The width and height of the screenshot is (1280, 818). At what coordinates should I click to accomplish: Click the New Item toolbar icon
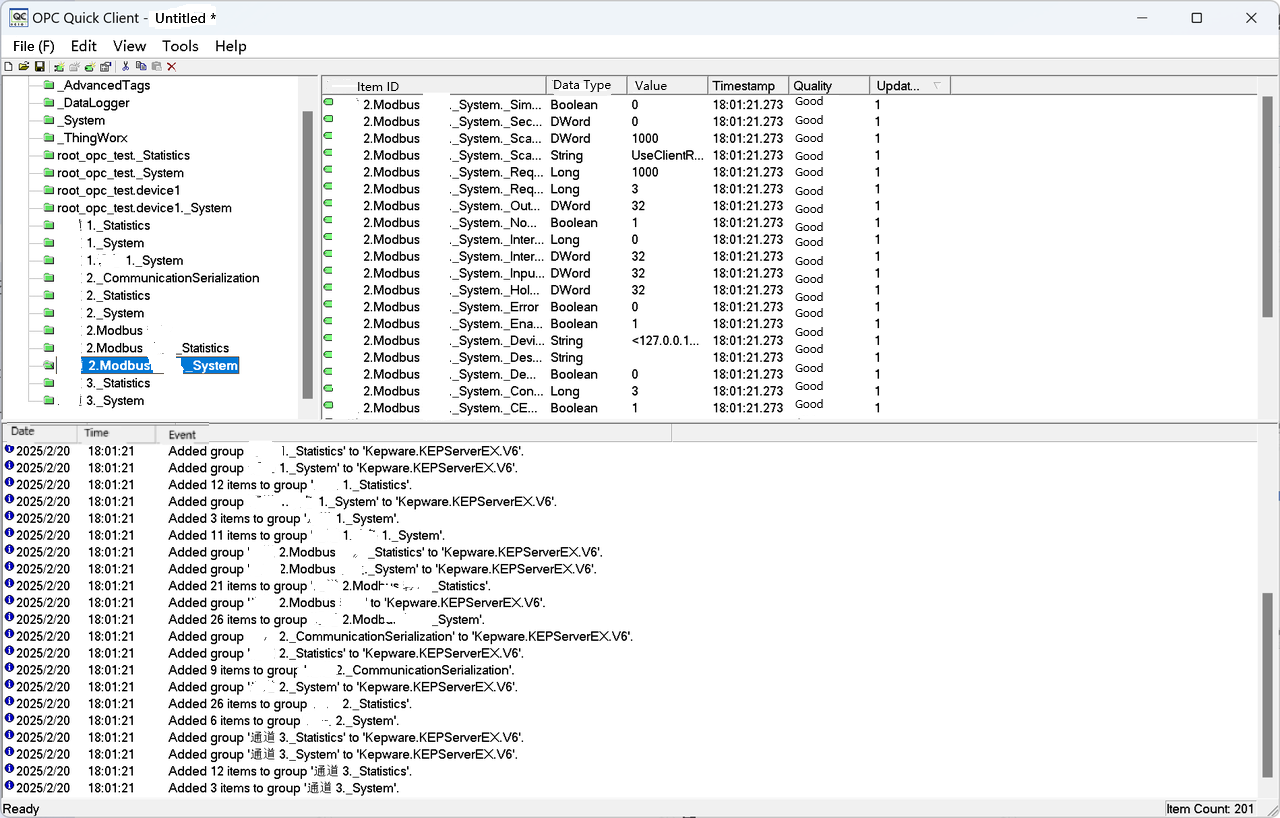click(90, 66)
